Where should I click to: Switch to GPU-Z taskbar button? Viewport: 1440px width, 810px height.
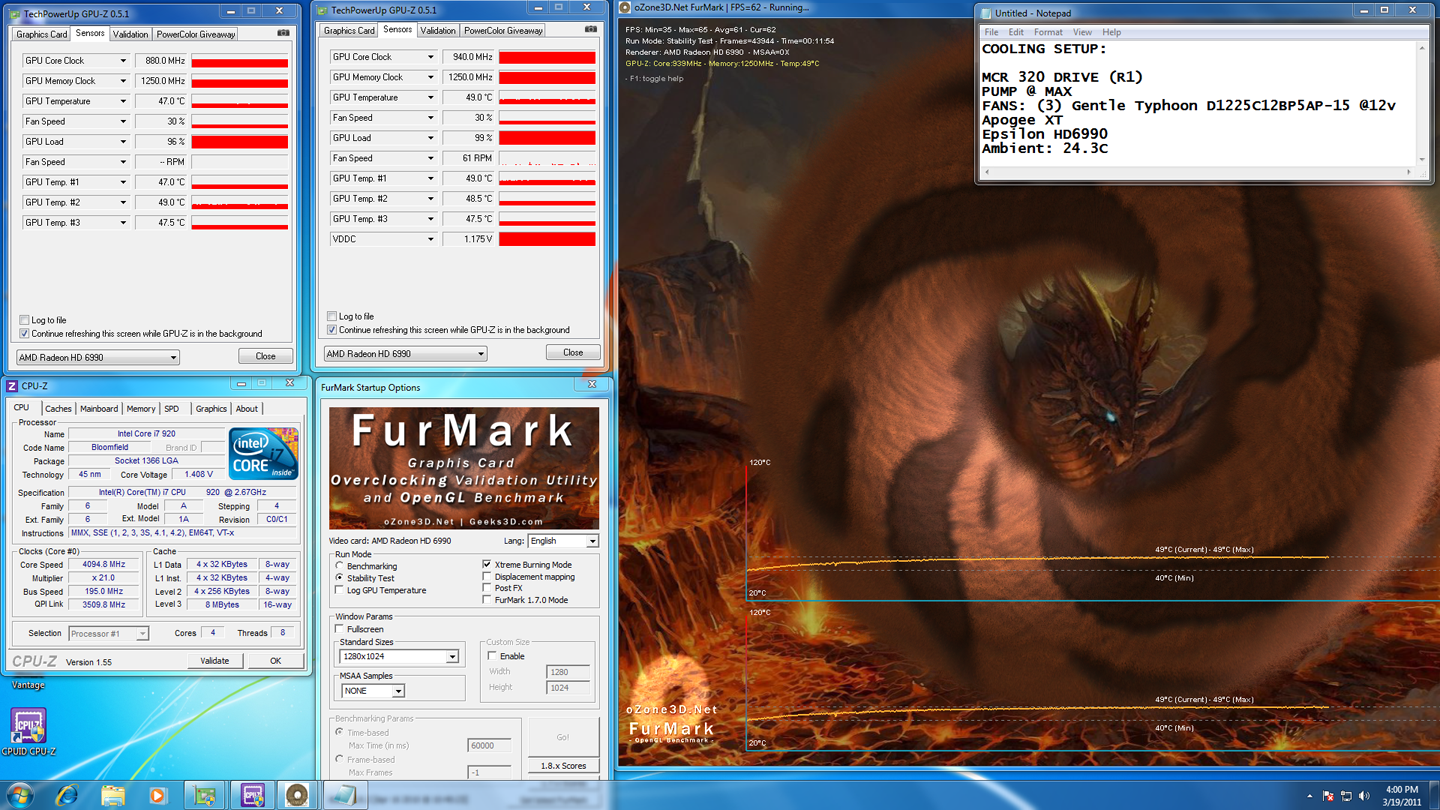click(205, 795)
